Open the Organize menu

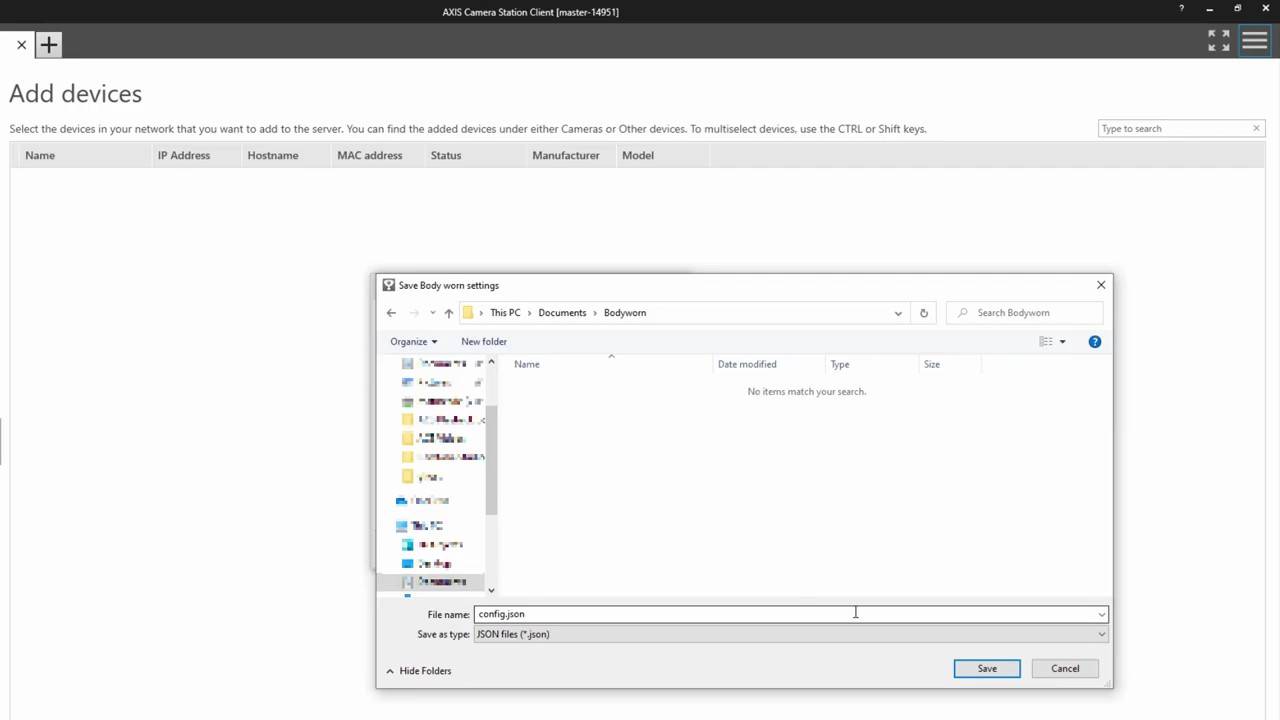click(413, 342)
